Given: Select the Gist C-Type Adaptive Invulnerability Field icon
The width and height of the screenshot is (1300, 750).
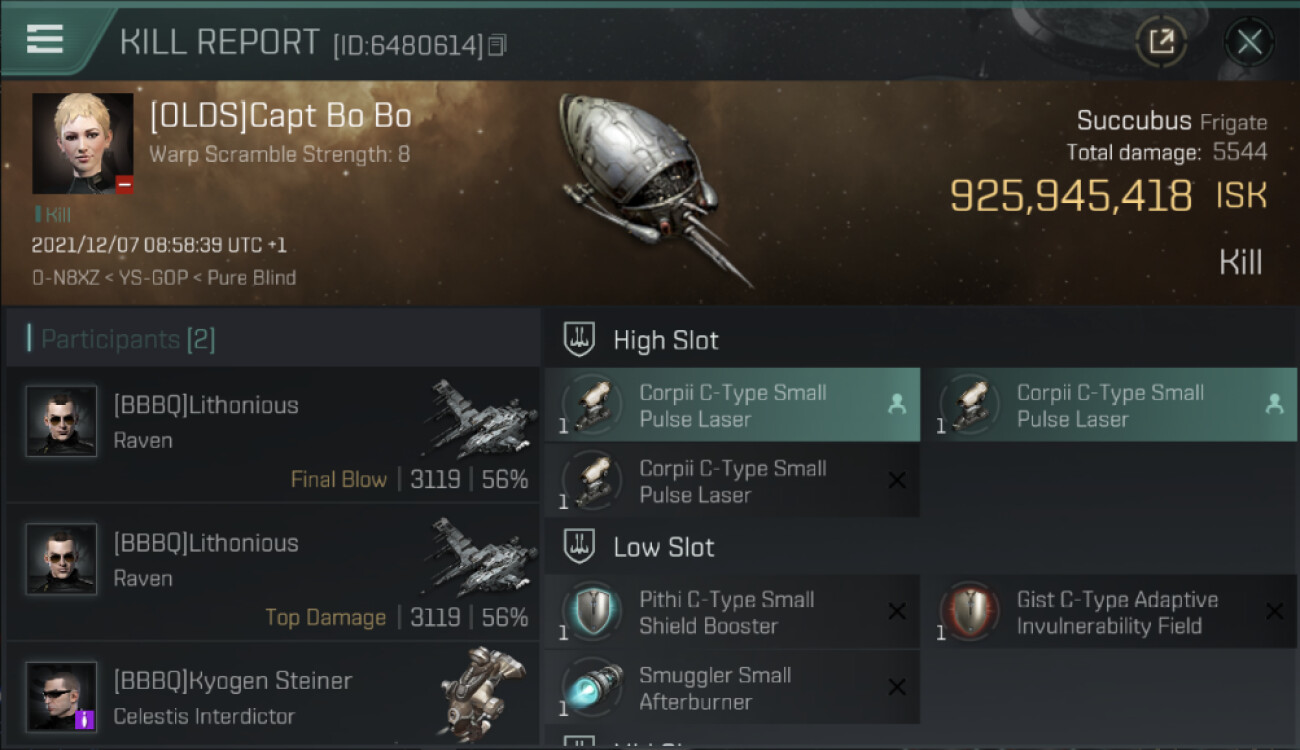Looking at the screenshot, I should click(x=970, y=612).
